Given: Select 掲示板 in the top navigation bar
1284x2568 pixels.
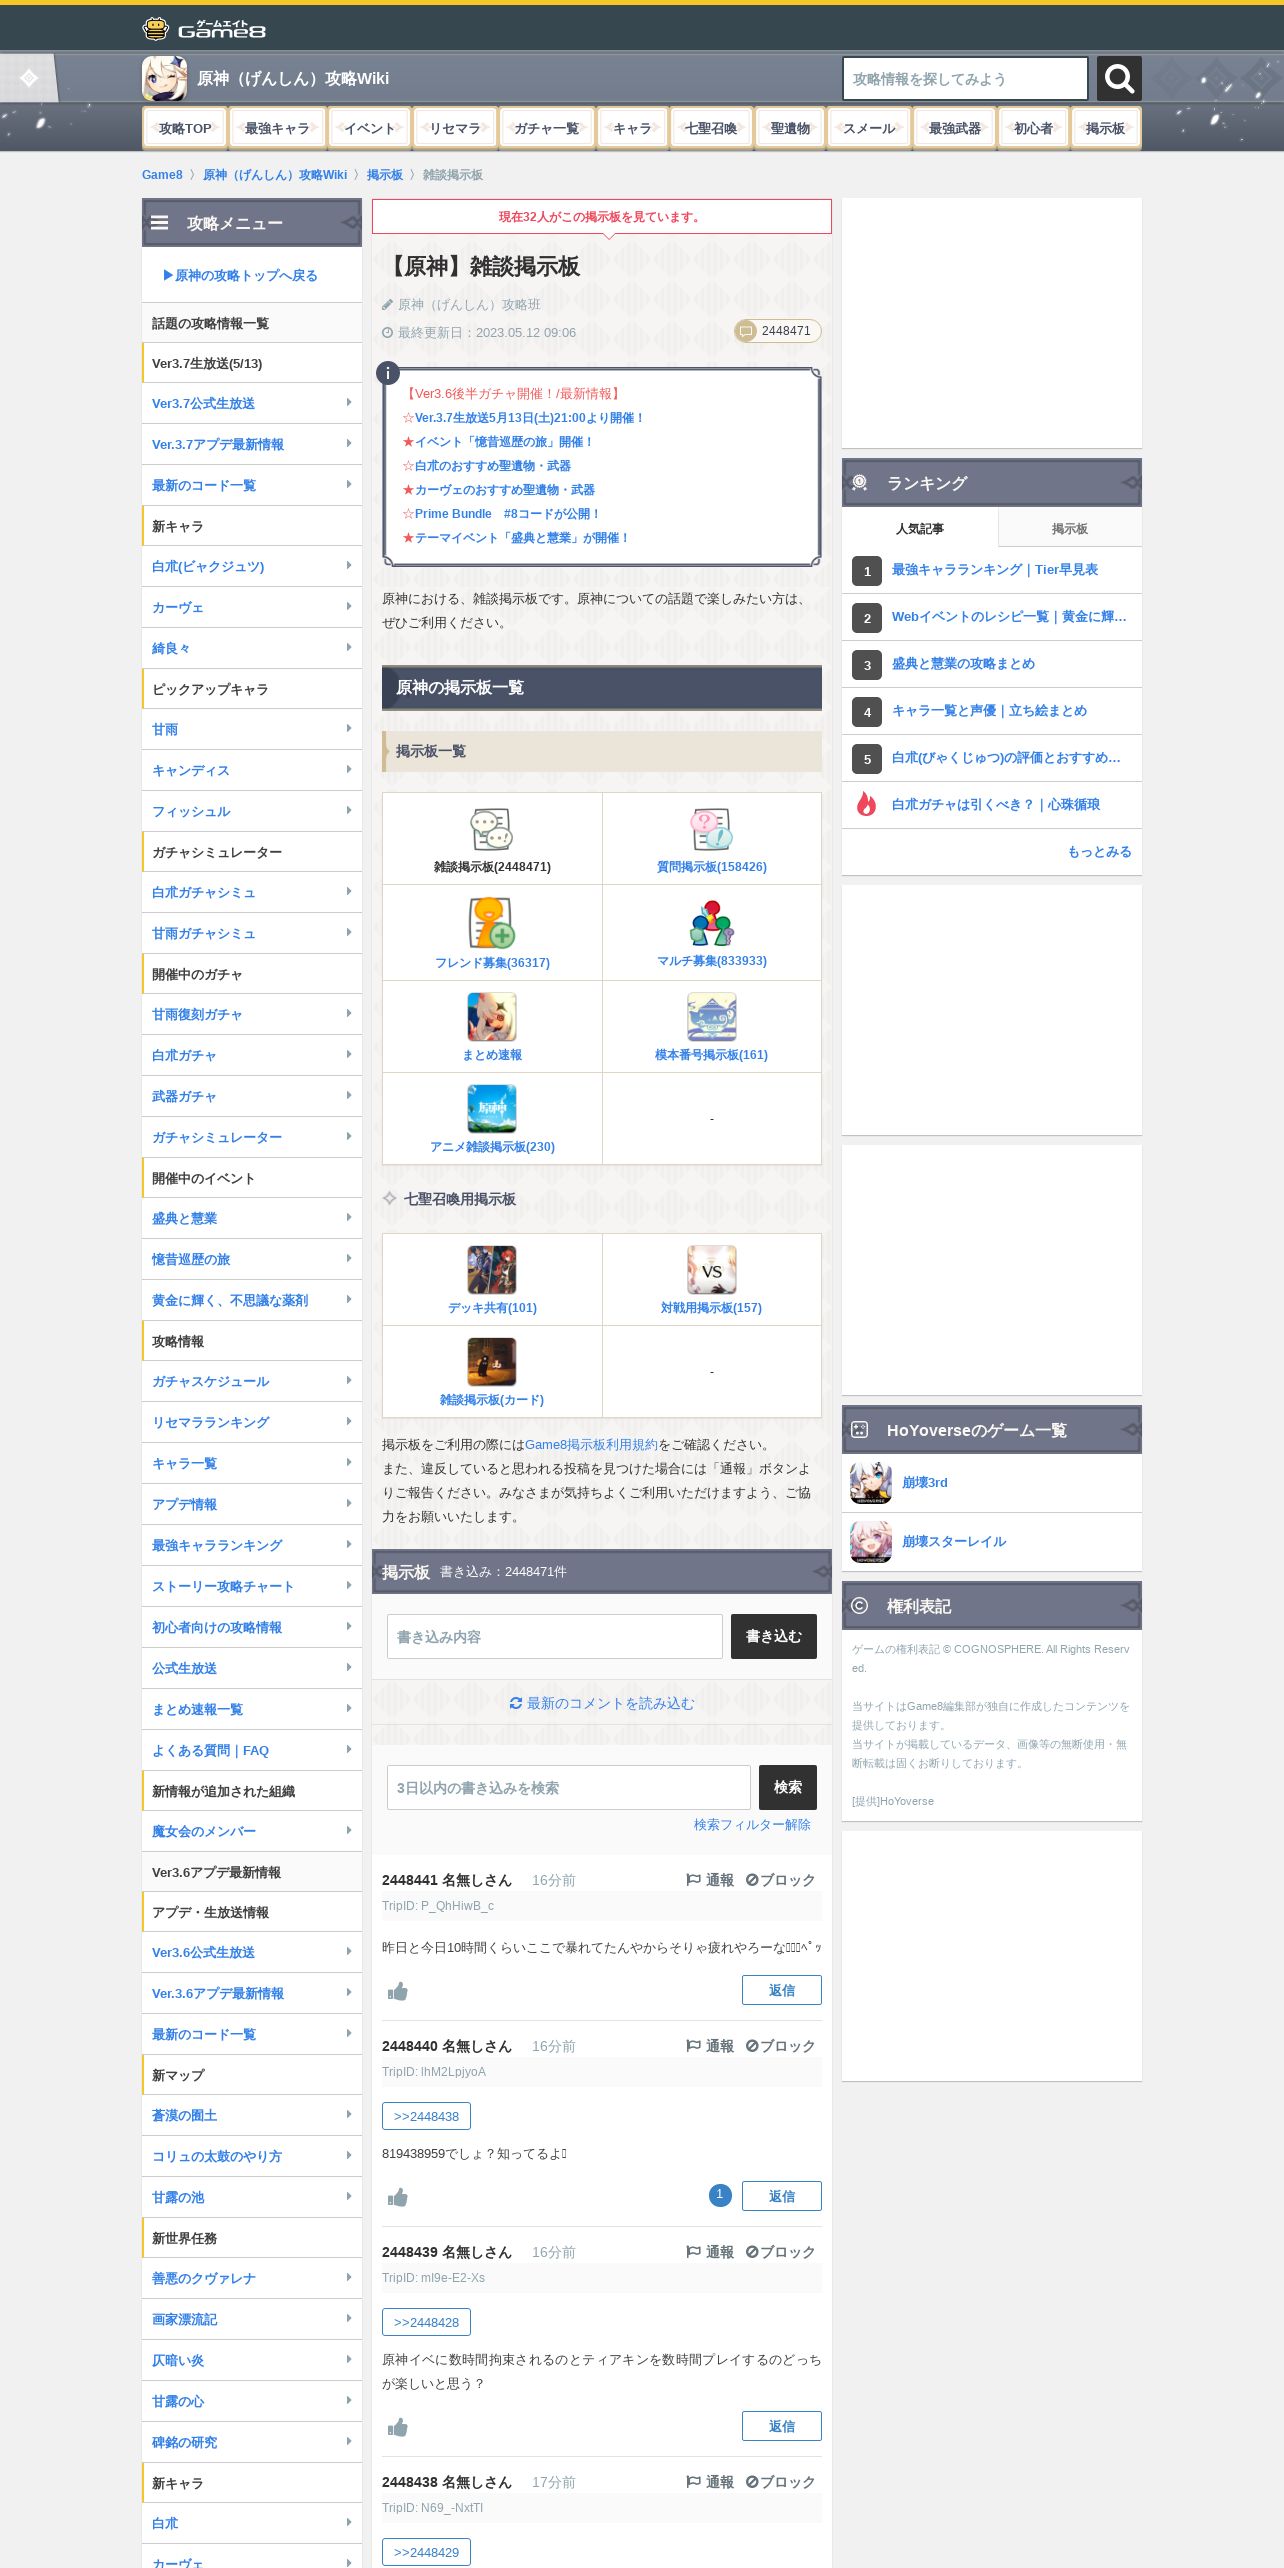Looking at the screenshot, I should click(x=1105, y=128).
